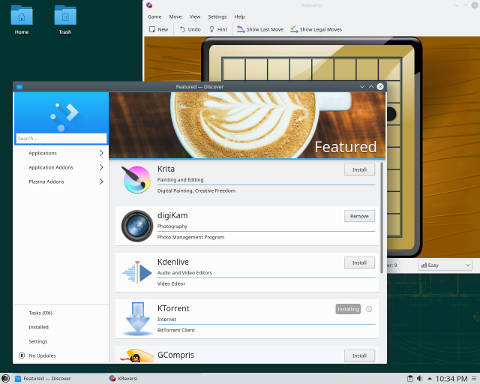This screenshot has height=384, width=480.
Task: Toggle Show Last Move
Action: point(260,29)
